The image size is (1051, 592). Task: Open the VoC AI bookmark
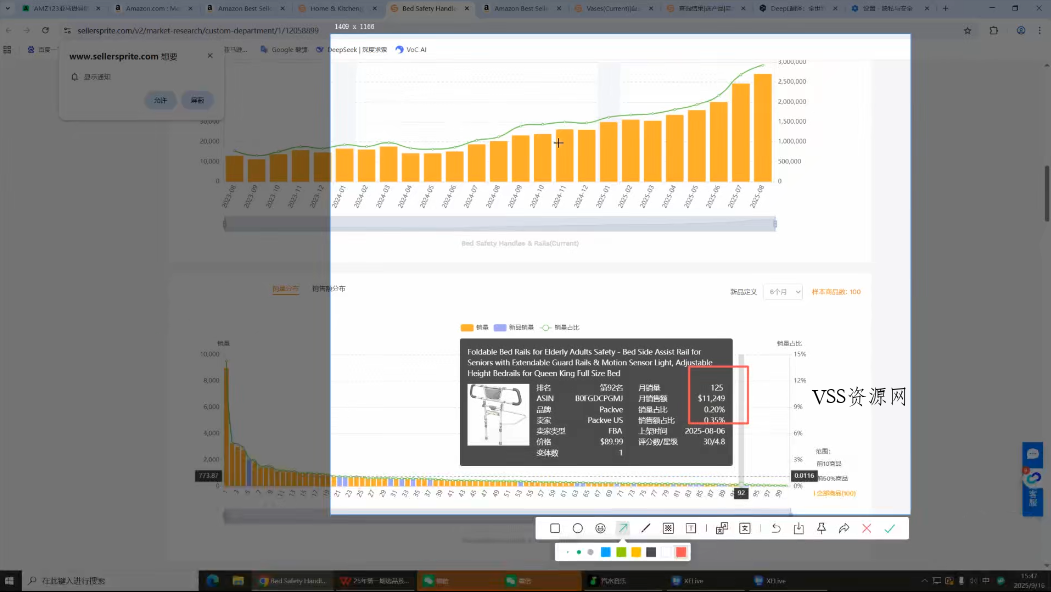(411, 49)
